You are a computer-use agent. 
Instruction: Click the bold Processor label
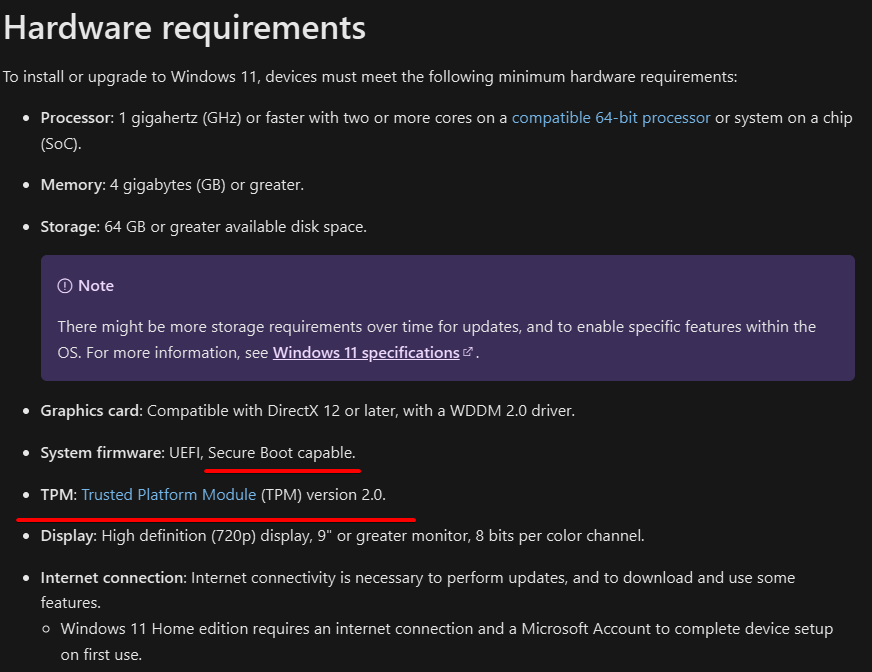(x=77, y=118)
